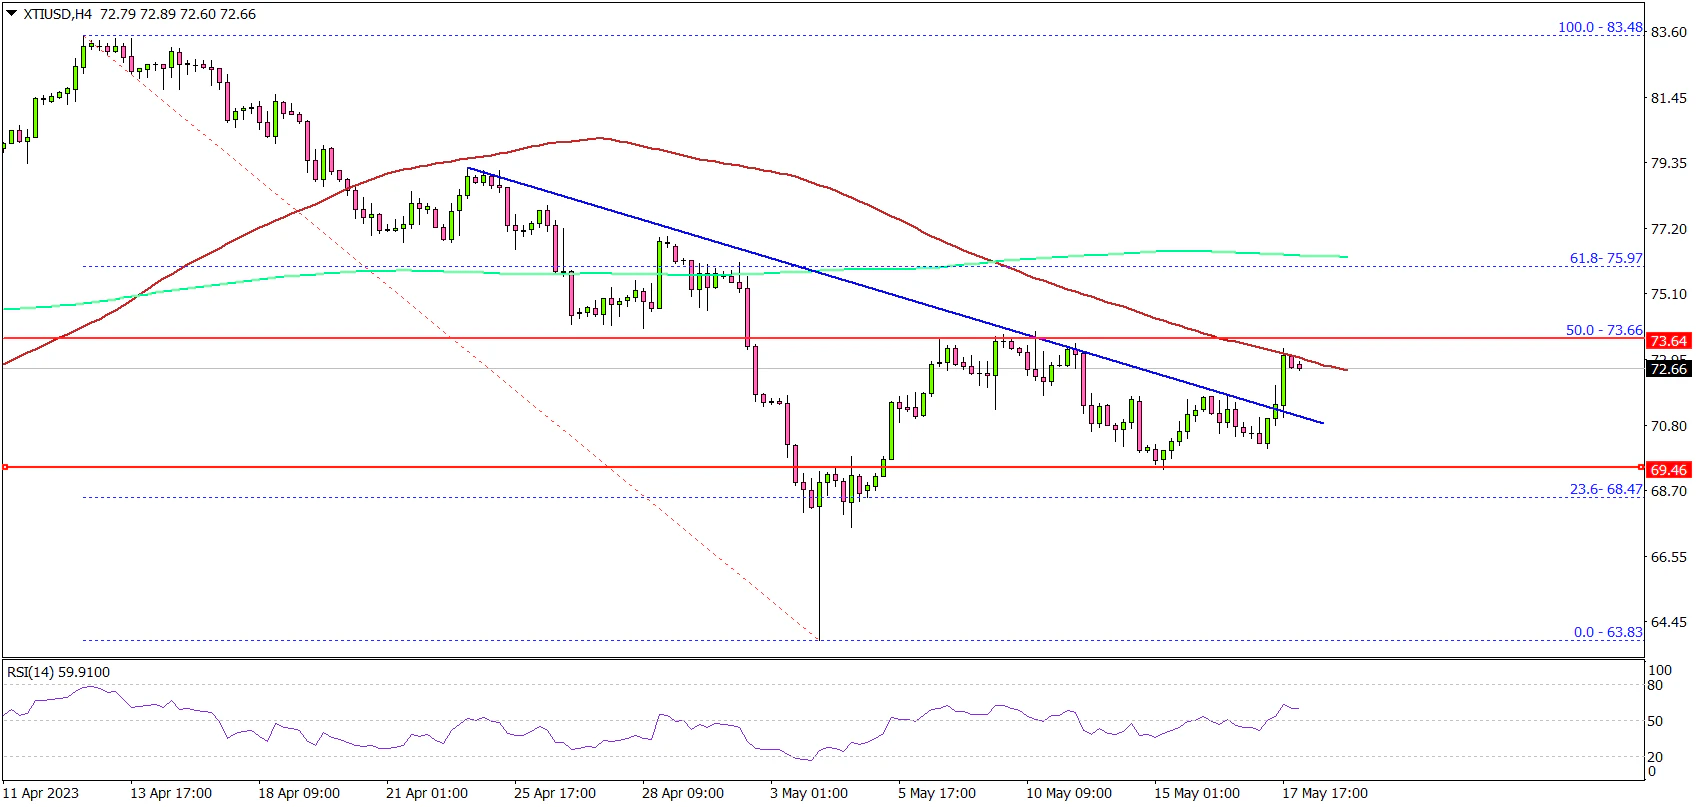Screen dimensions: 1700x807
Task: Click the 61.8 - 75.97 Fibonacci label
Action: [x=1605, y=258]
